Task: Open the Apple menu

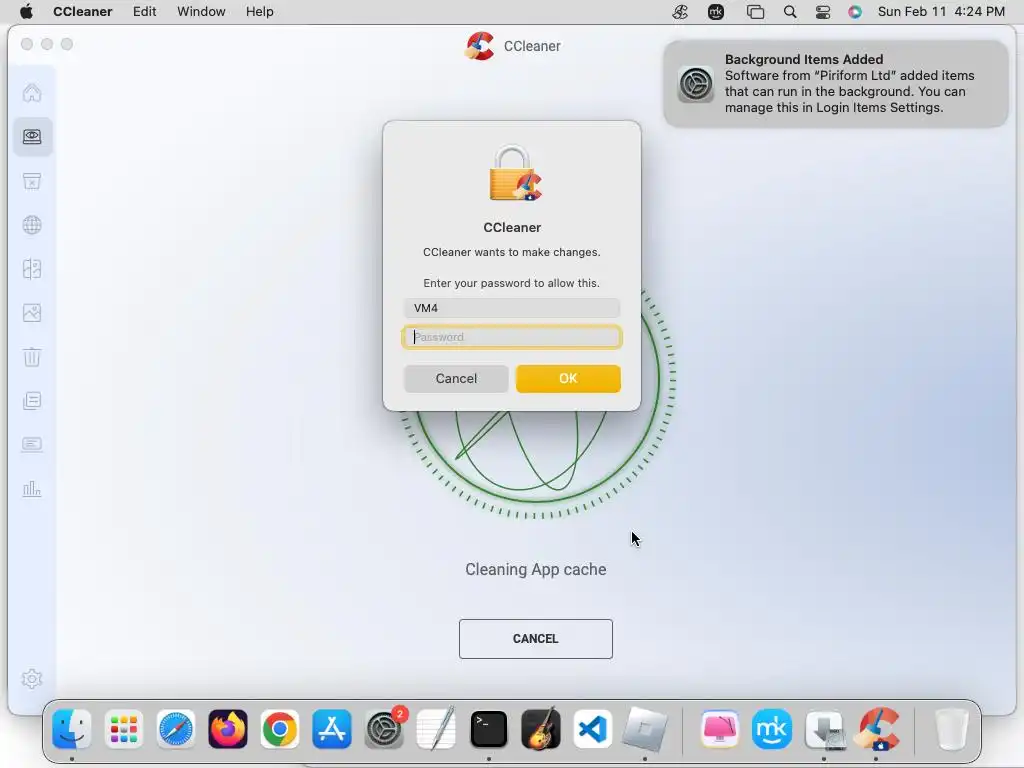Action: point(26,12)
